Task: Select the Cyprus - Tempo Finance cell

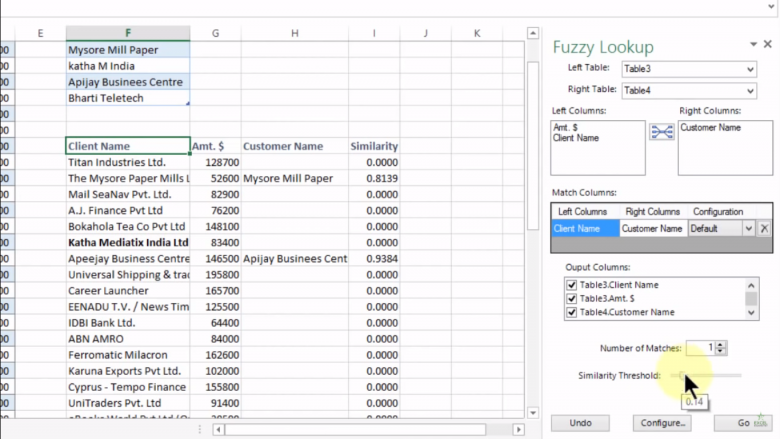Action: pos(128,387)
